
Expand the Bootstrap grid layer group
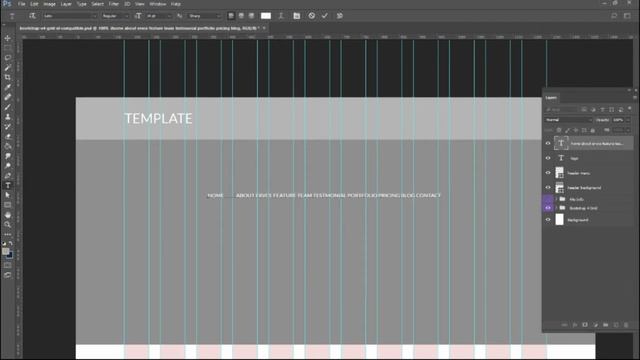point(556,208)
